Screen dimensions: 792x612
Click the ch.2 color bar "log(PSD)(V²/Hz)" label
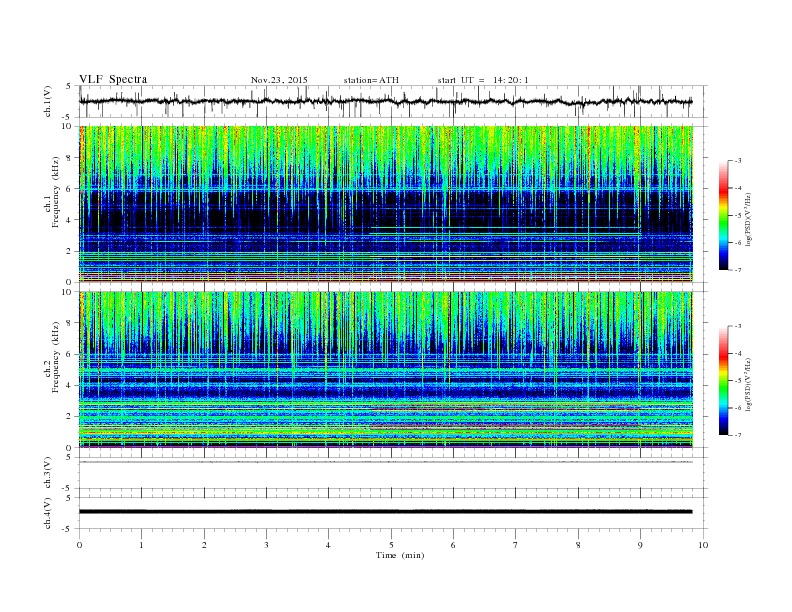coord(749,385)
